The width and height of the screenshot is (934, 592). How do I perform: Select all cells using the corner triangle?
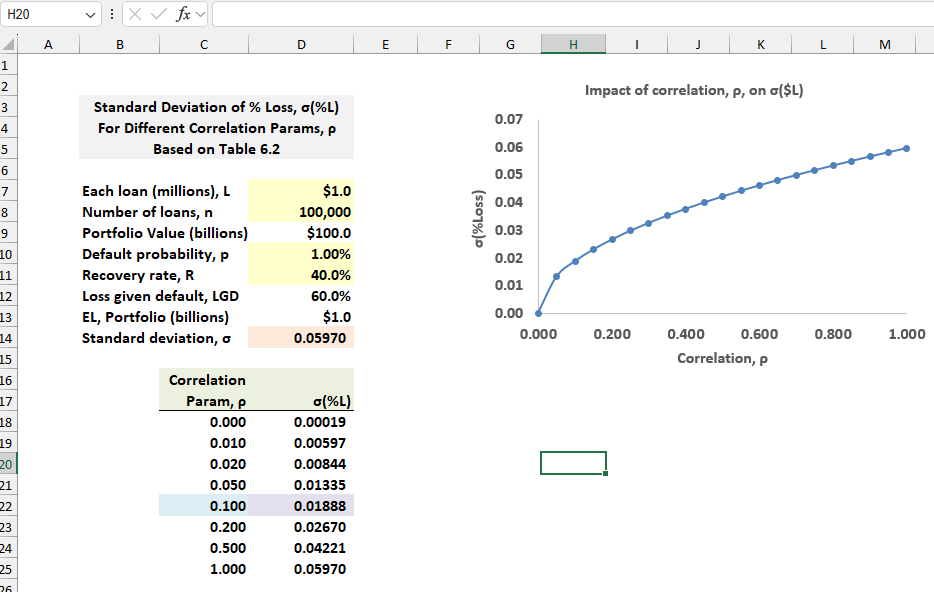point(10,44)
